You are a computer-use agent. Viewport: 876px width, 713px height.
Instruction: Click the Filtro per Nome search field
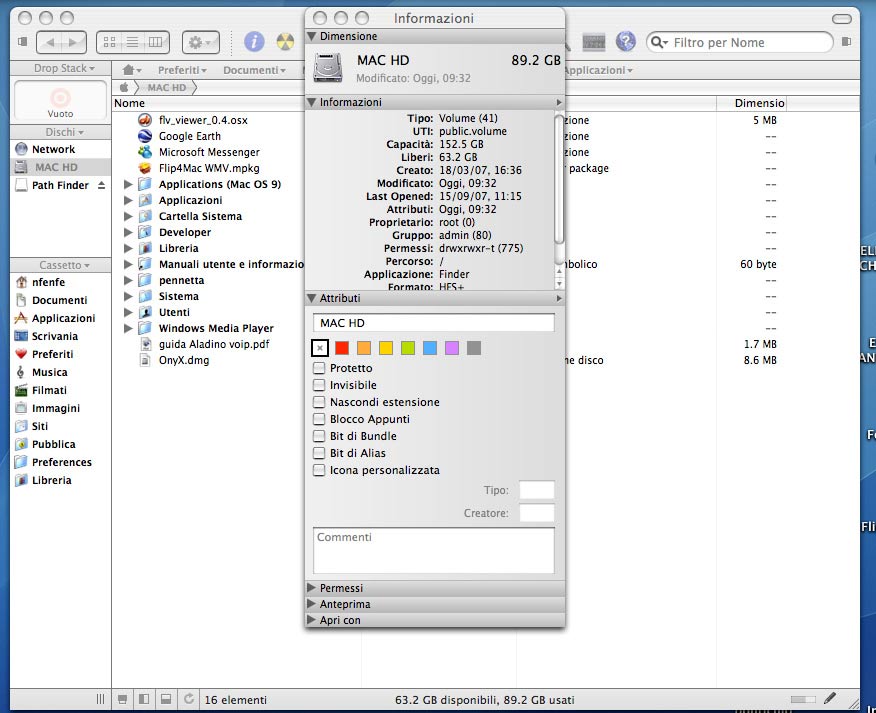[x=740, y=42]
